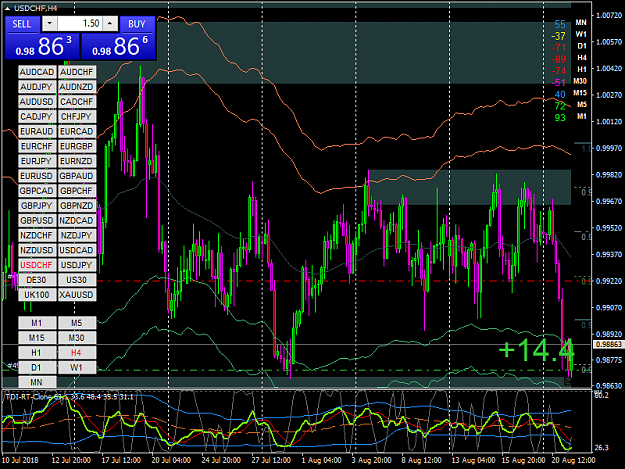Screen dimensions: 625x469
Task: Change timeframe to M15
Action: pyautogui.click(x=37, y=338)
